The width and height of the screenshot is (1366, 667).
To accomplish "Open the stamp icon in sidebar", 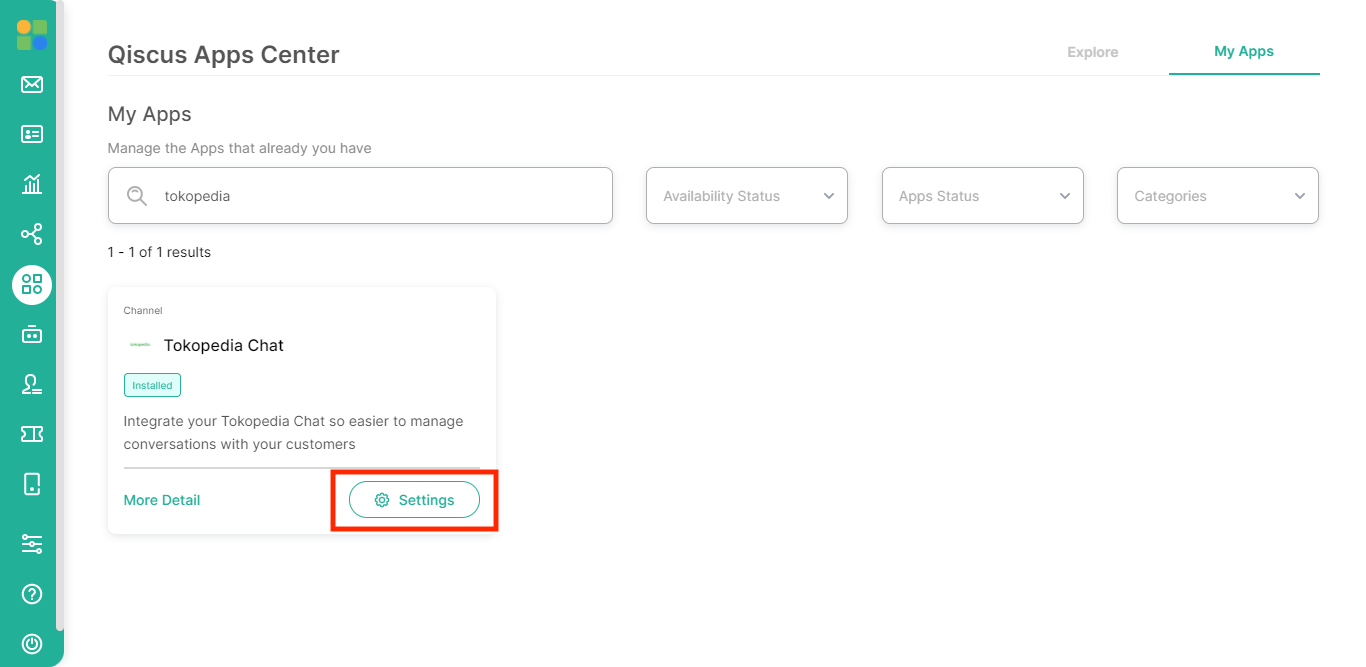I will click(32, 384).
